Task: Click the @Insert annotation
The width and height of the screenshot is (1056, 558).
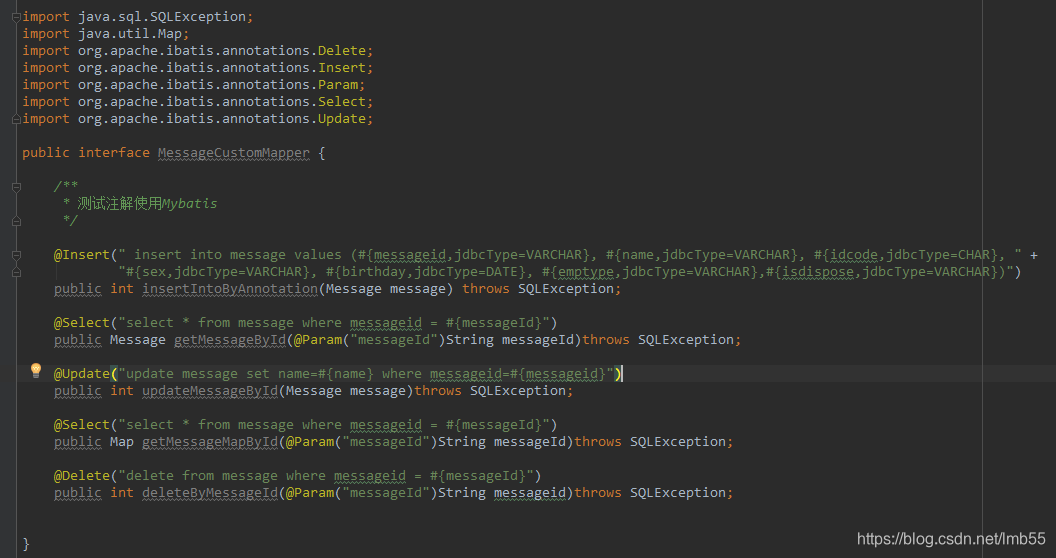Action: (x=81, y=255)
